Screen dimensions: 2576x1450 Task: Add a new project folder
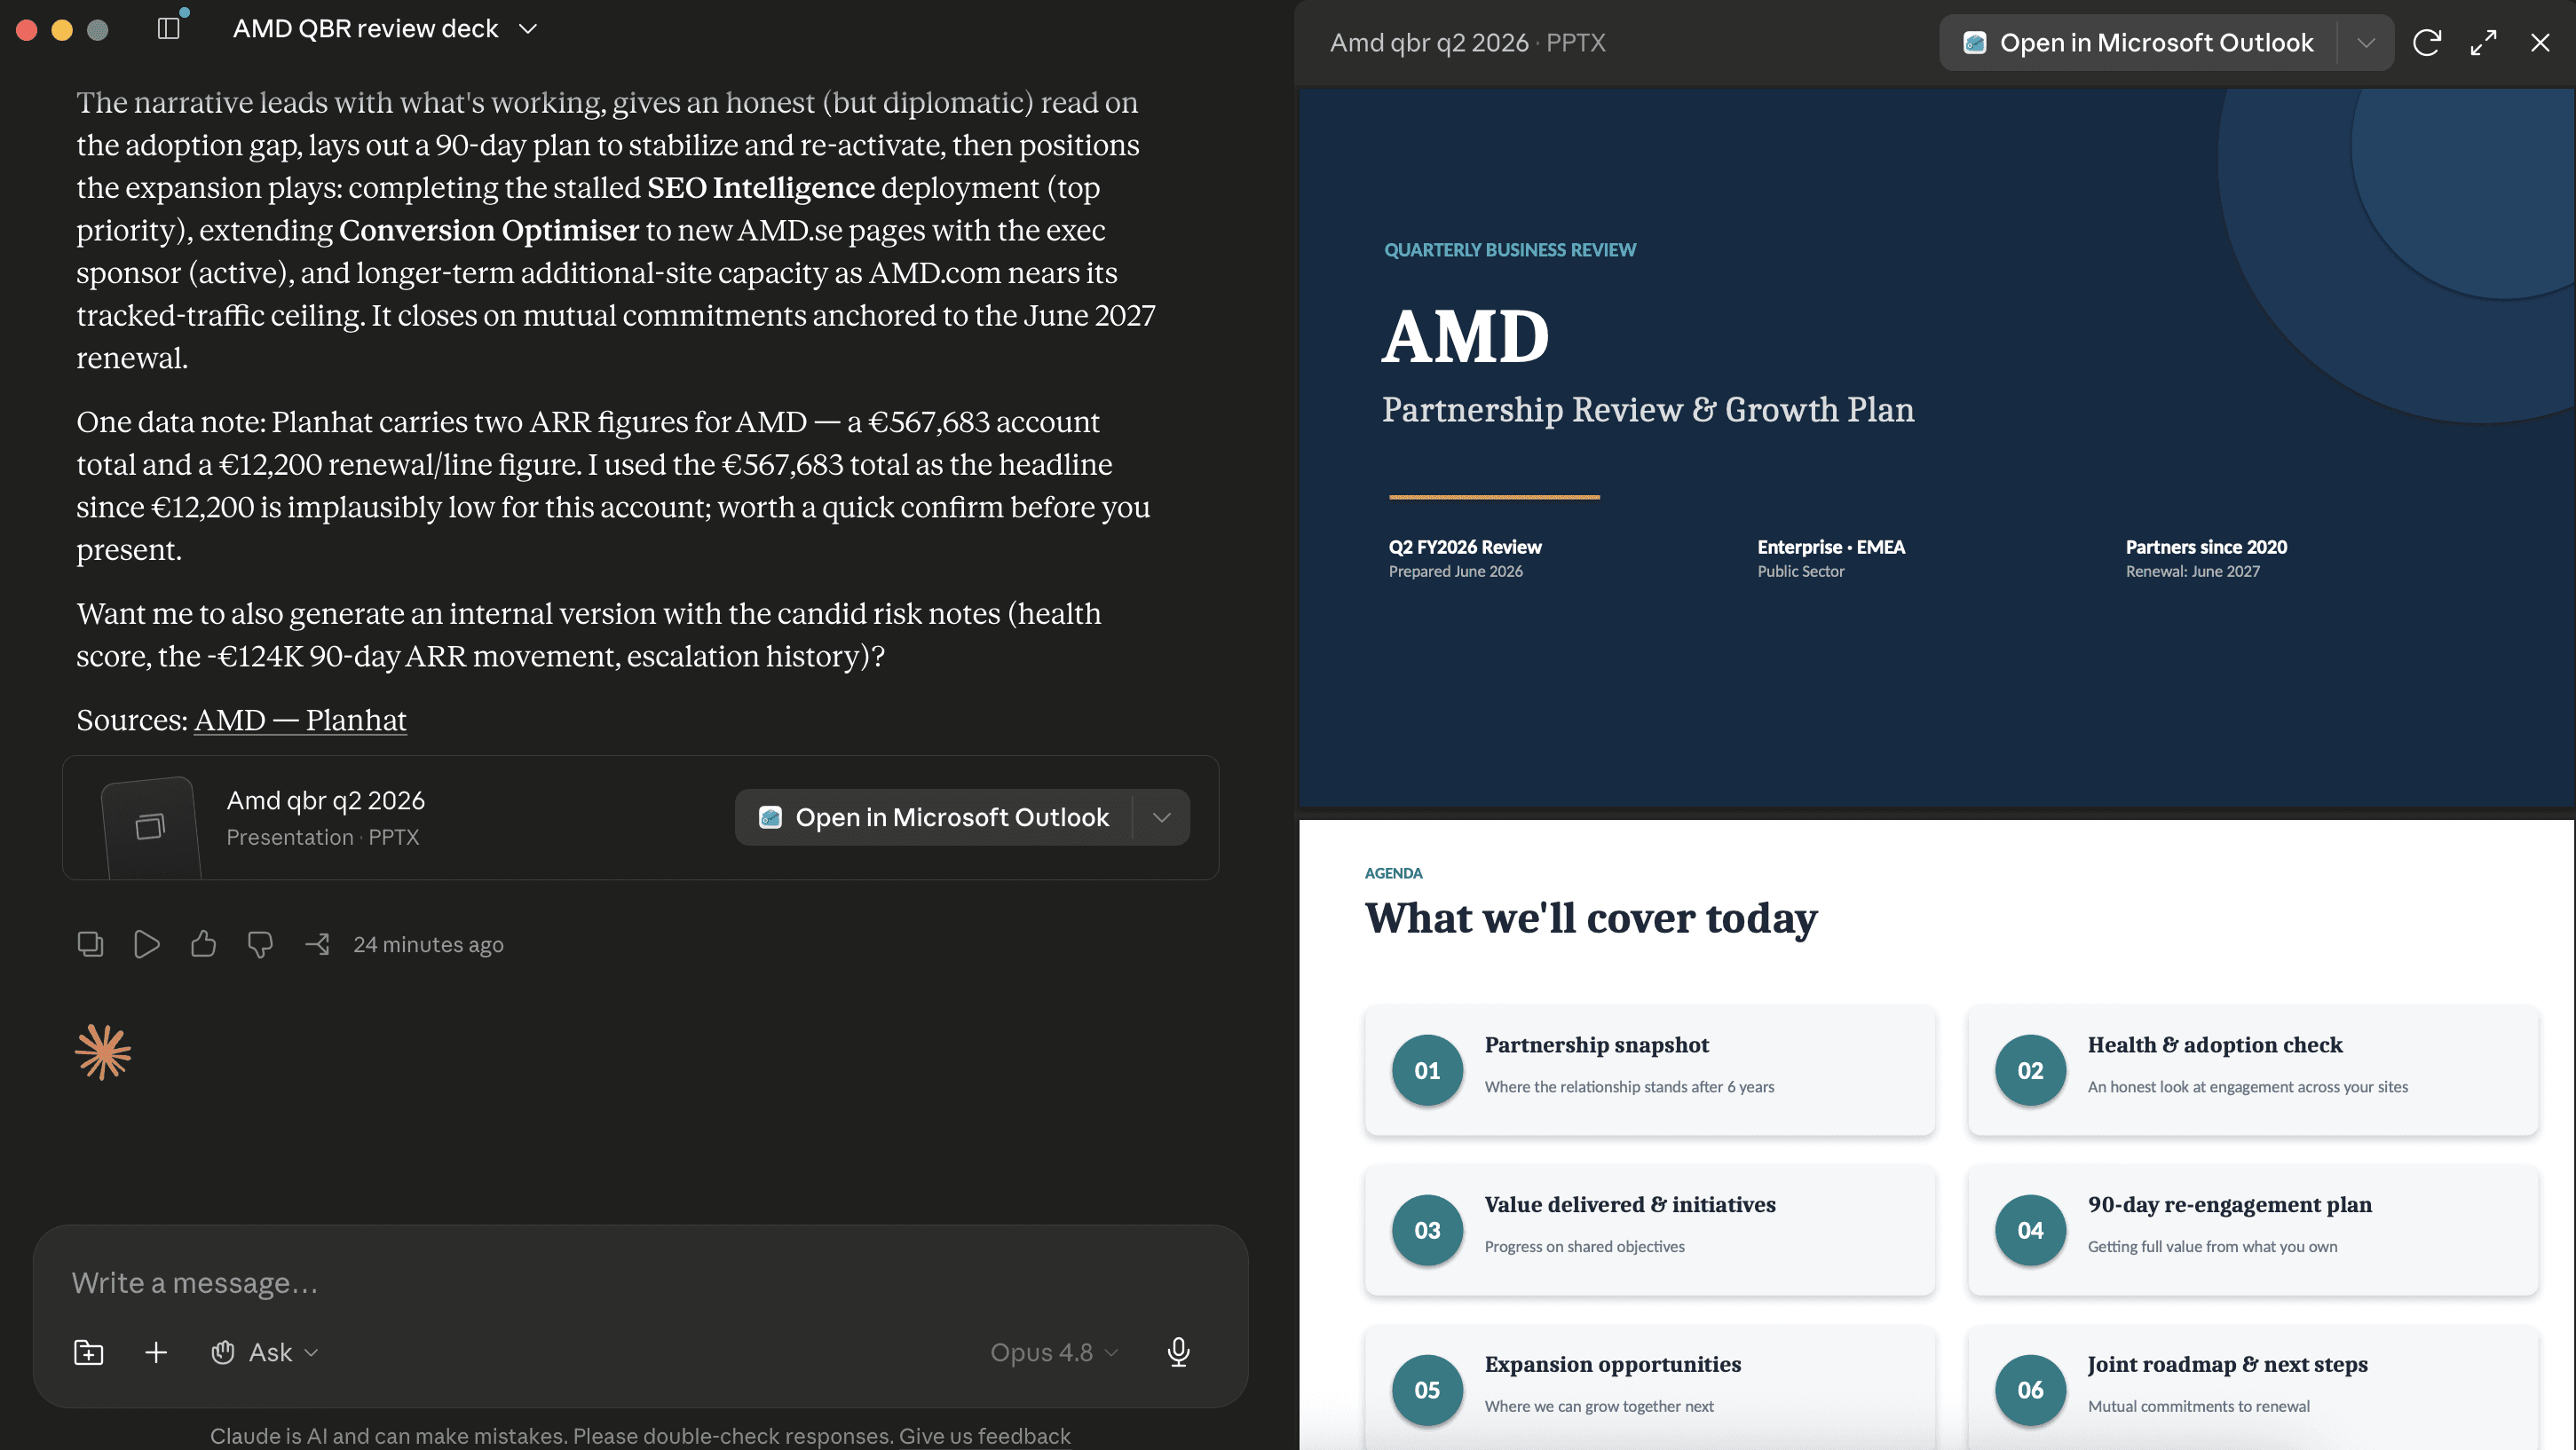pos(89,1352)
